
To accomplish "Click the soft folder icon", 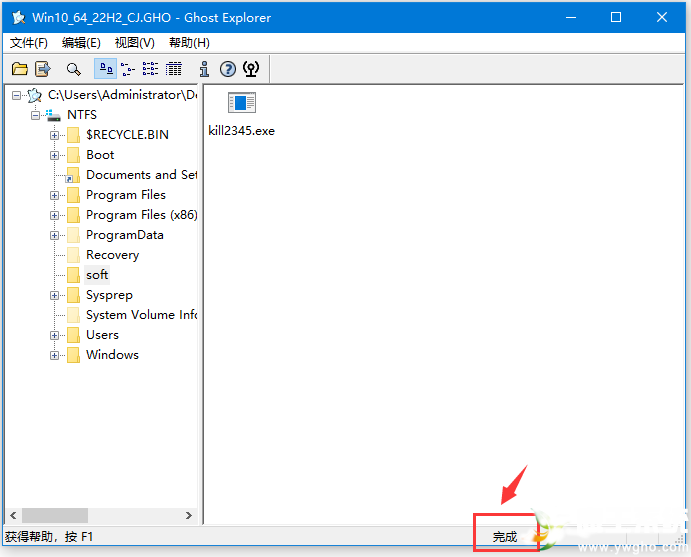I will pos(73,275).
